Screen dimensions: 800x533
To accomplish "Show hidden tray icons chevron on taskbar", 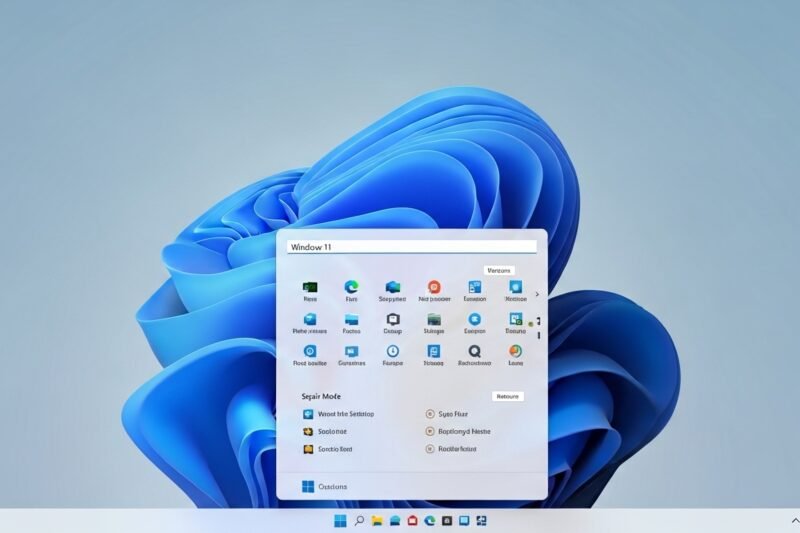I will pos(795,521).
